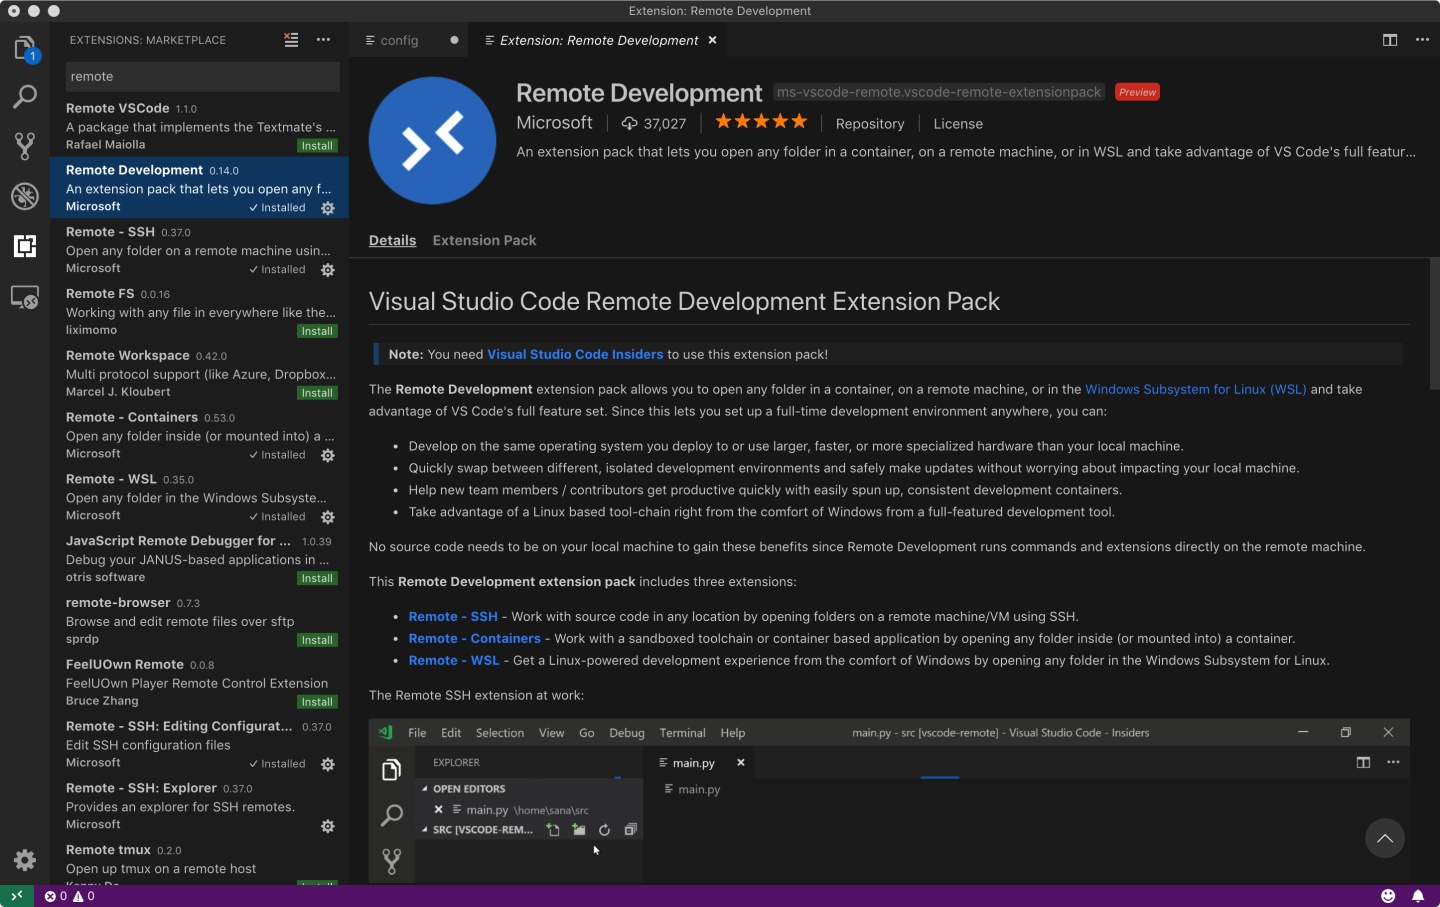Open the Remote - Containers link in description
The image size is (1440, 907).
(x=474, y=638)
